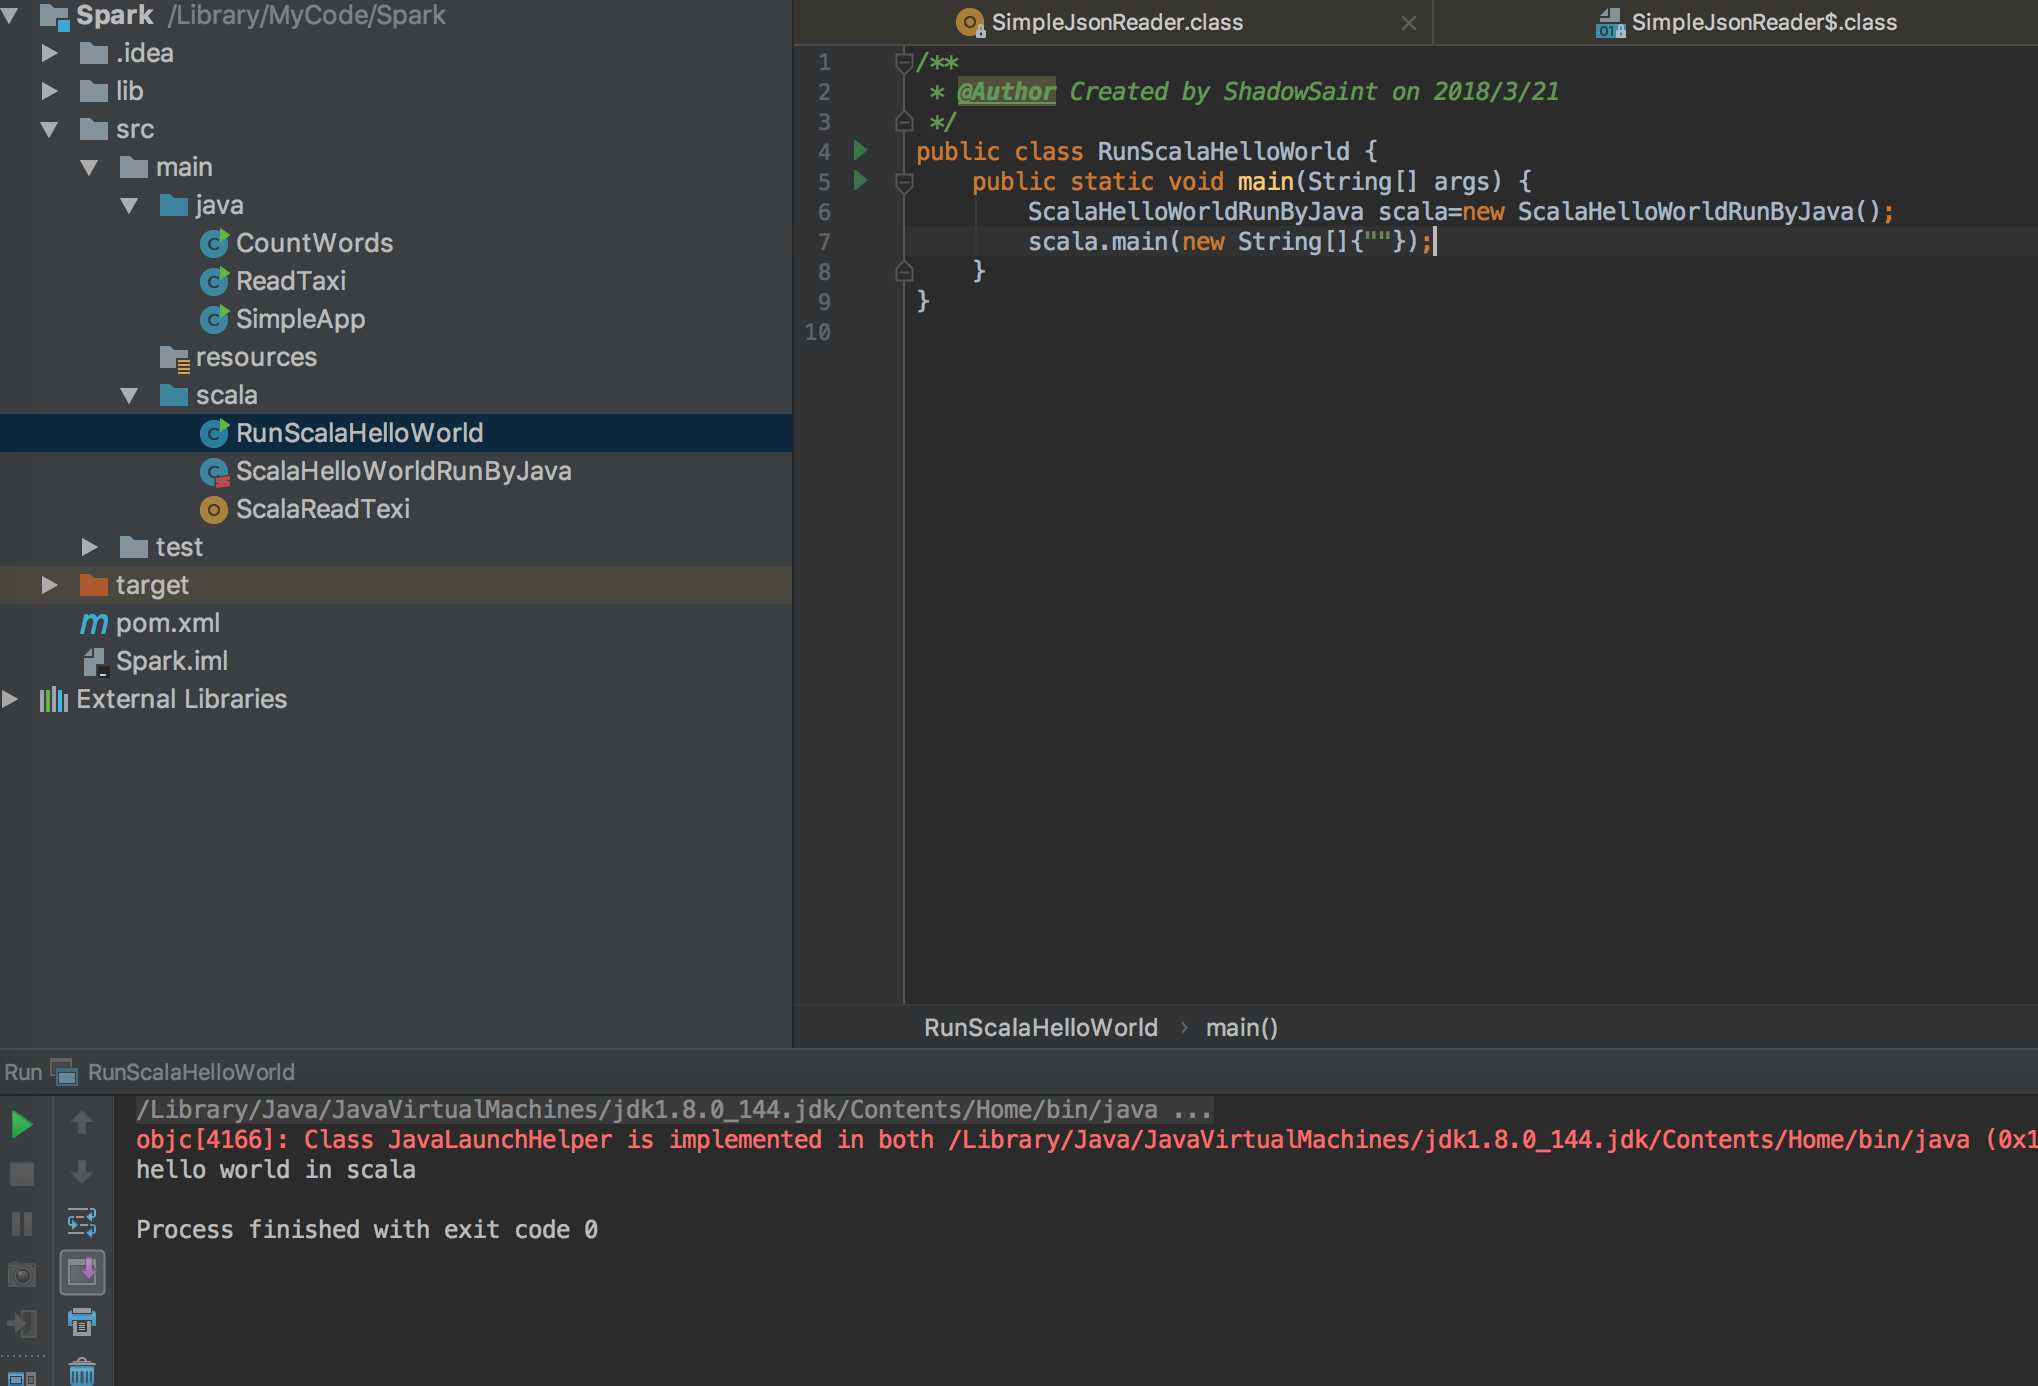Click main() breadcrumb
2038x1386 pixels.
[1241, 1027]
